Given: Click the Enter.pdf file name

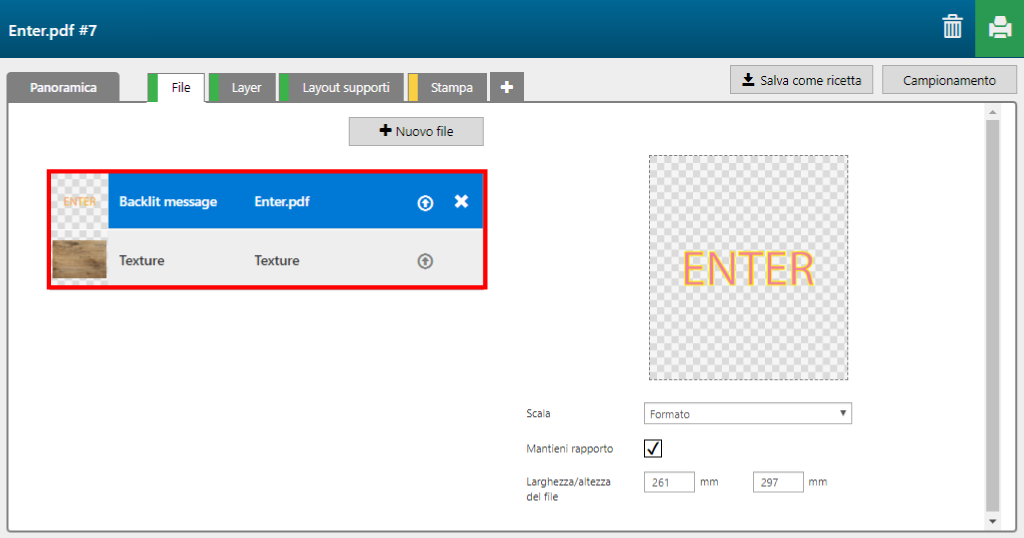Looking at the screenshot, I should pos(282,202).
